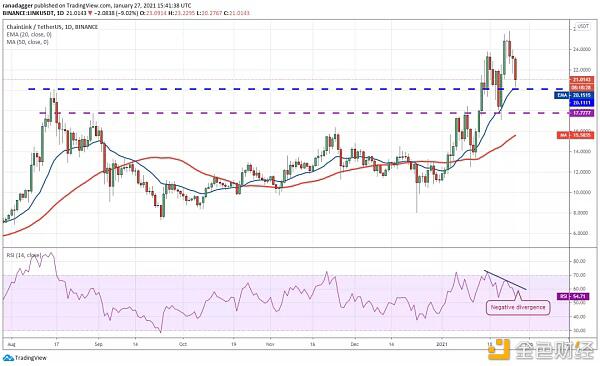Image resolution: width=600 pixels, height=366 pixels.
Task: Click the MA (50, close, 0) indicator legend
Action: tap(28, 42)
